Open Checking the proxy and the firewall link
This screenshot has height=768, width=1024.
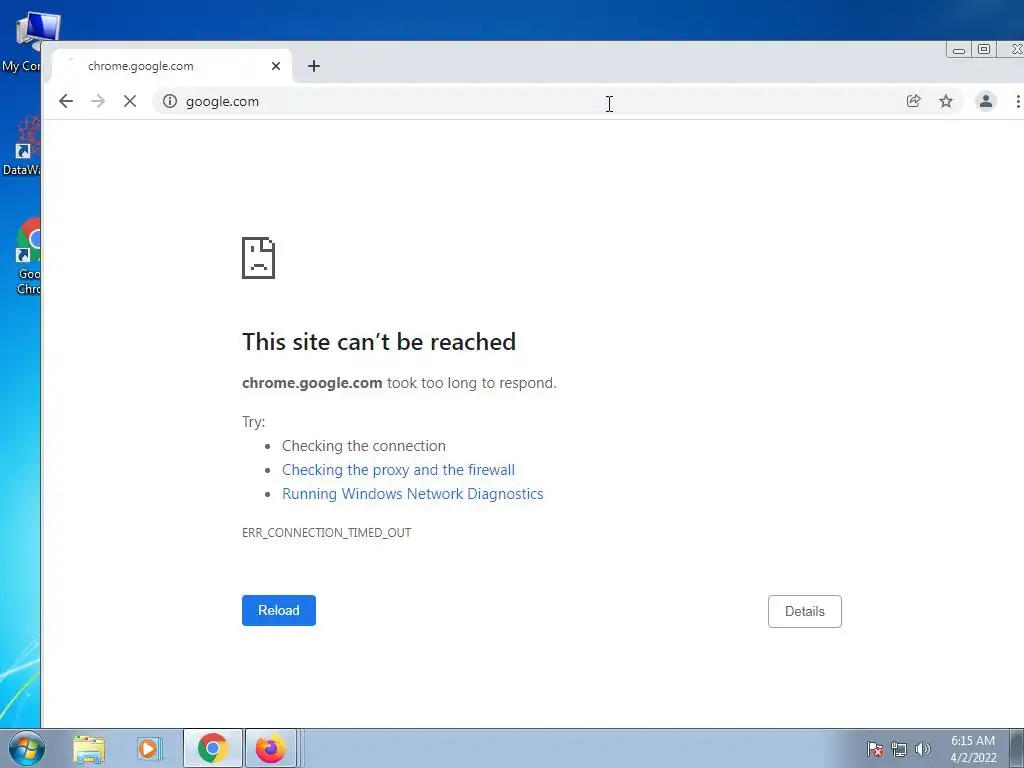(x=398, y=470)
